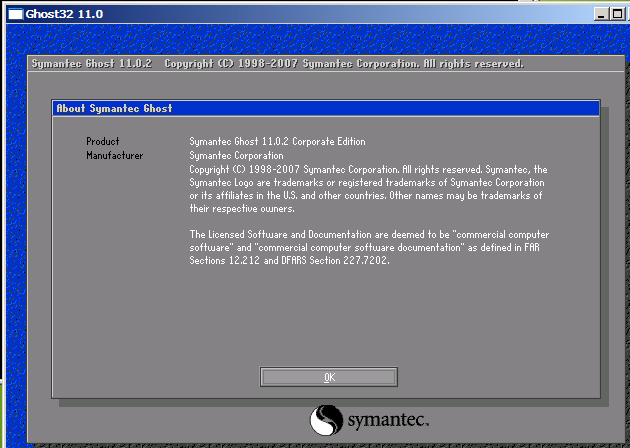630x448 pixels.
Task: Click the Copyright 1998-2007 paragraph in dialog
Action: point(368,170)
